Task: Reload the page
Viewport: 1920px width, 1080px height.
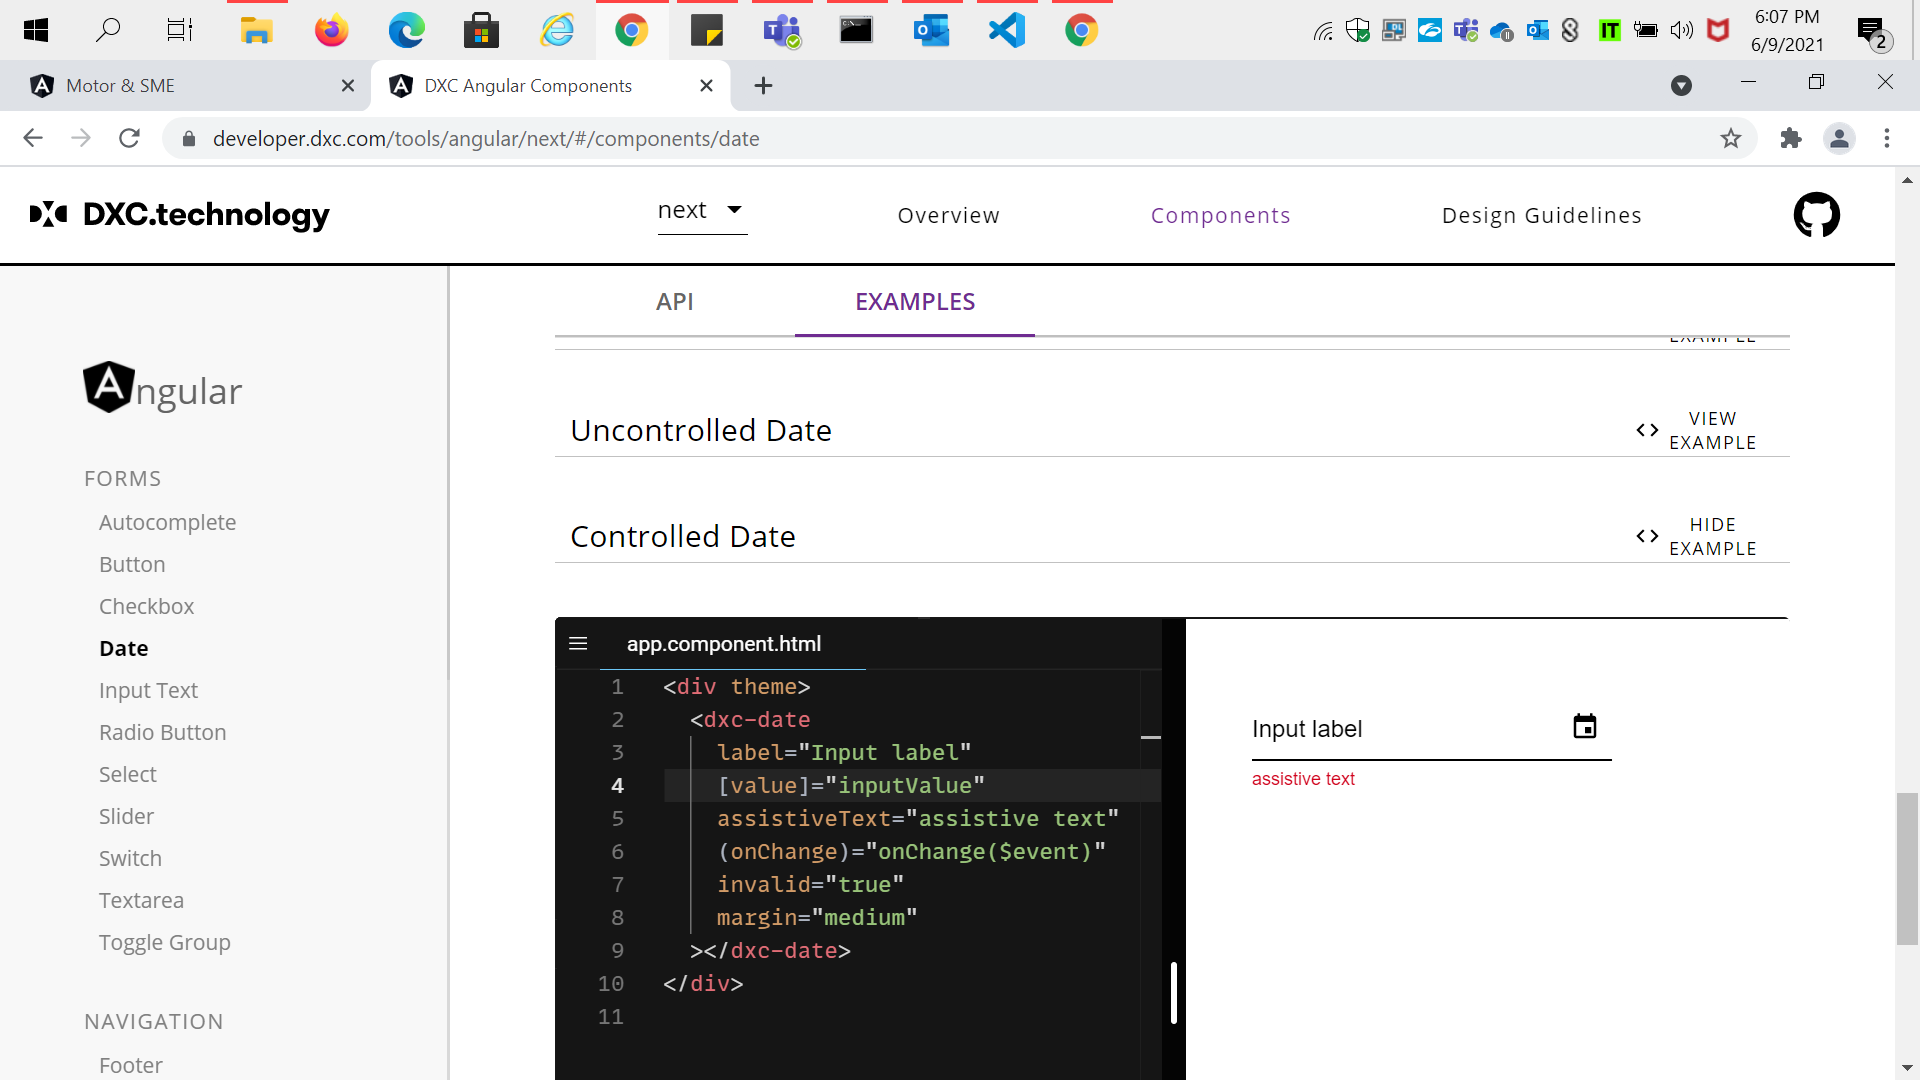Action: (129, 139)
